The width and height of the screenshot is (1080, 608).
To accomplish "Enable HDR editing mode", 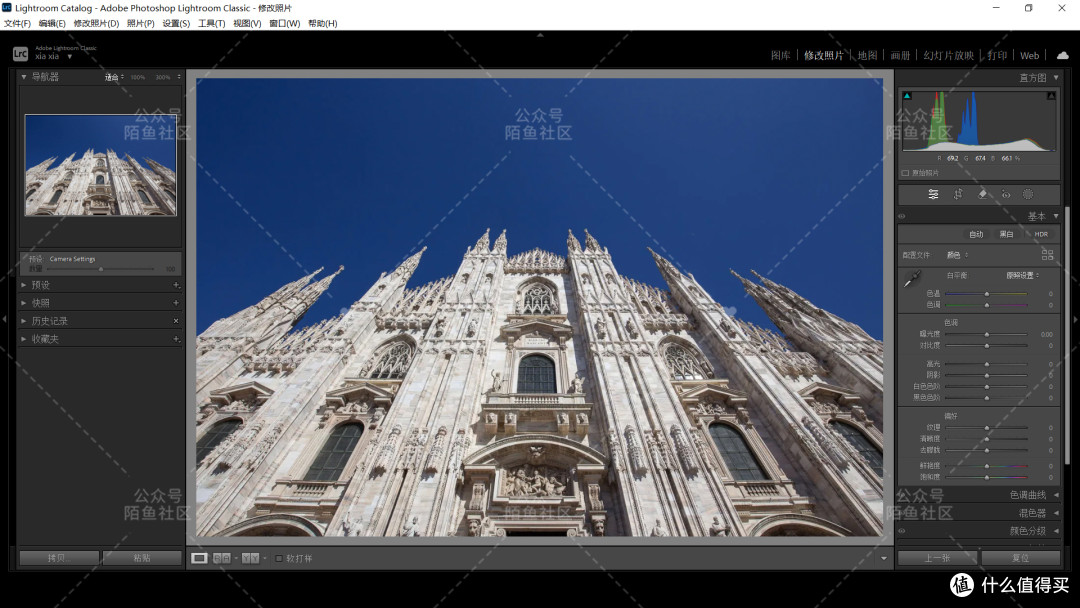I will (x=1041, y=234).
